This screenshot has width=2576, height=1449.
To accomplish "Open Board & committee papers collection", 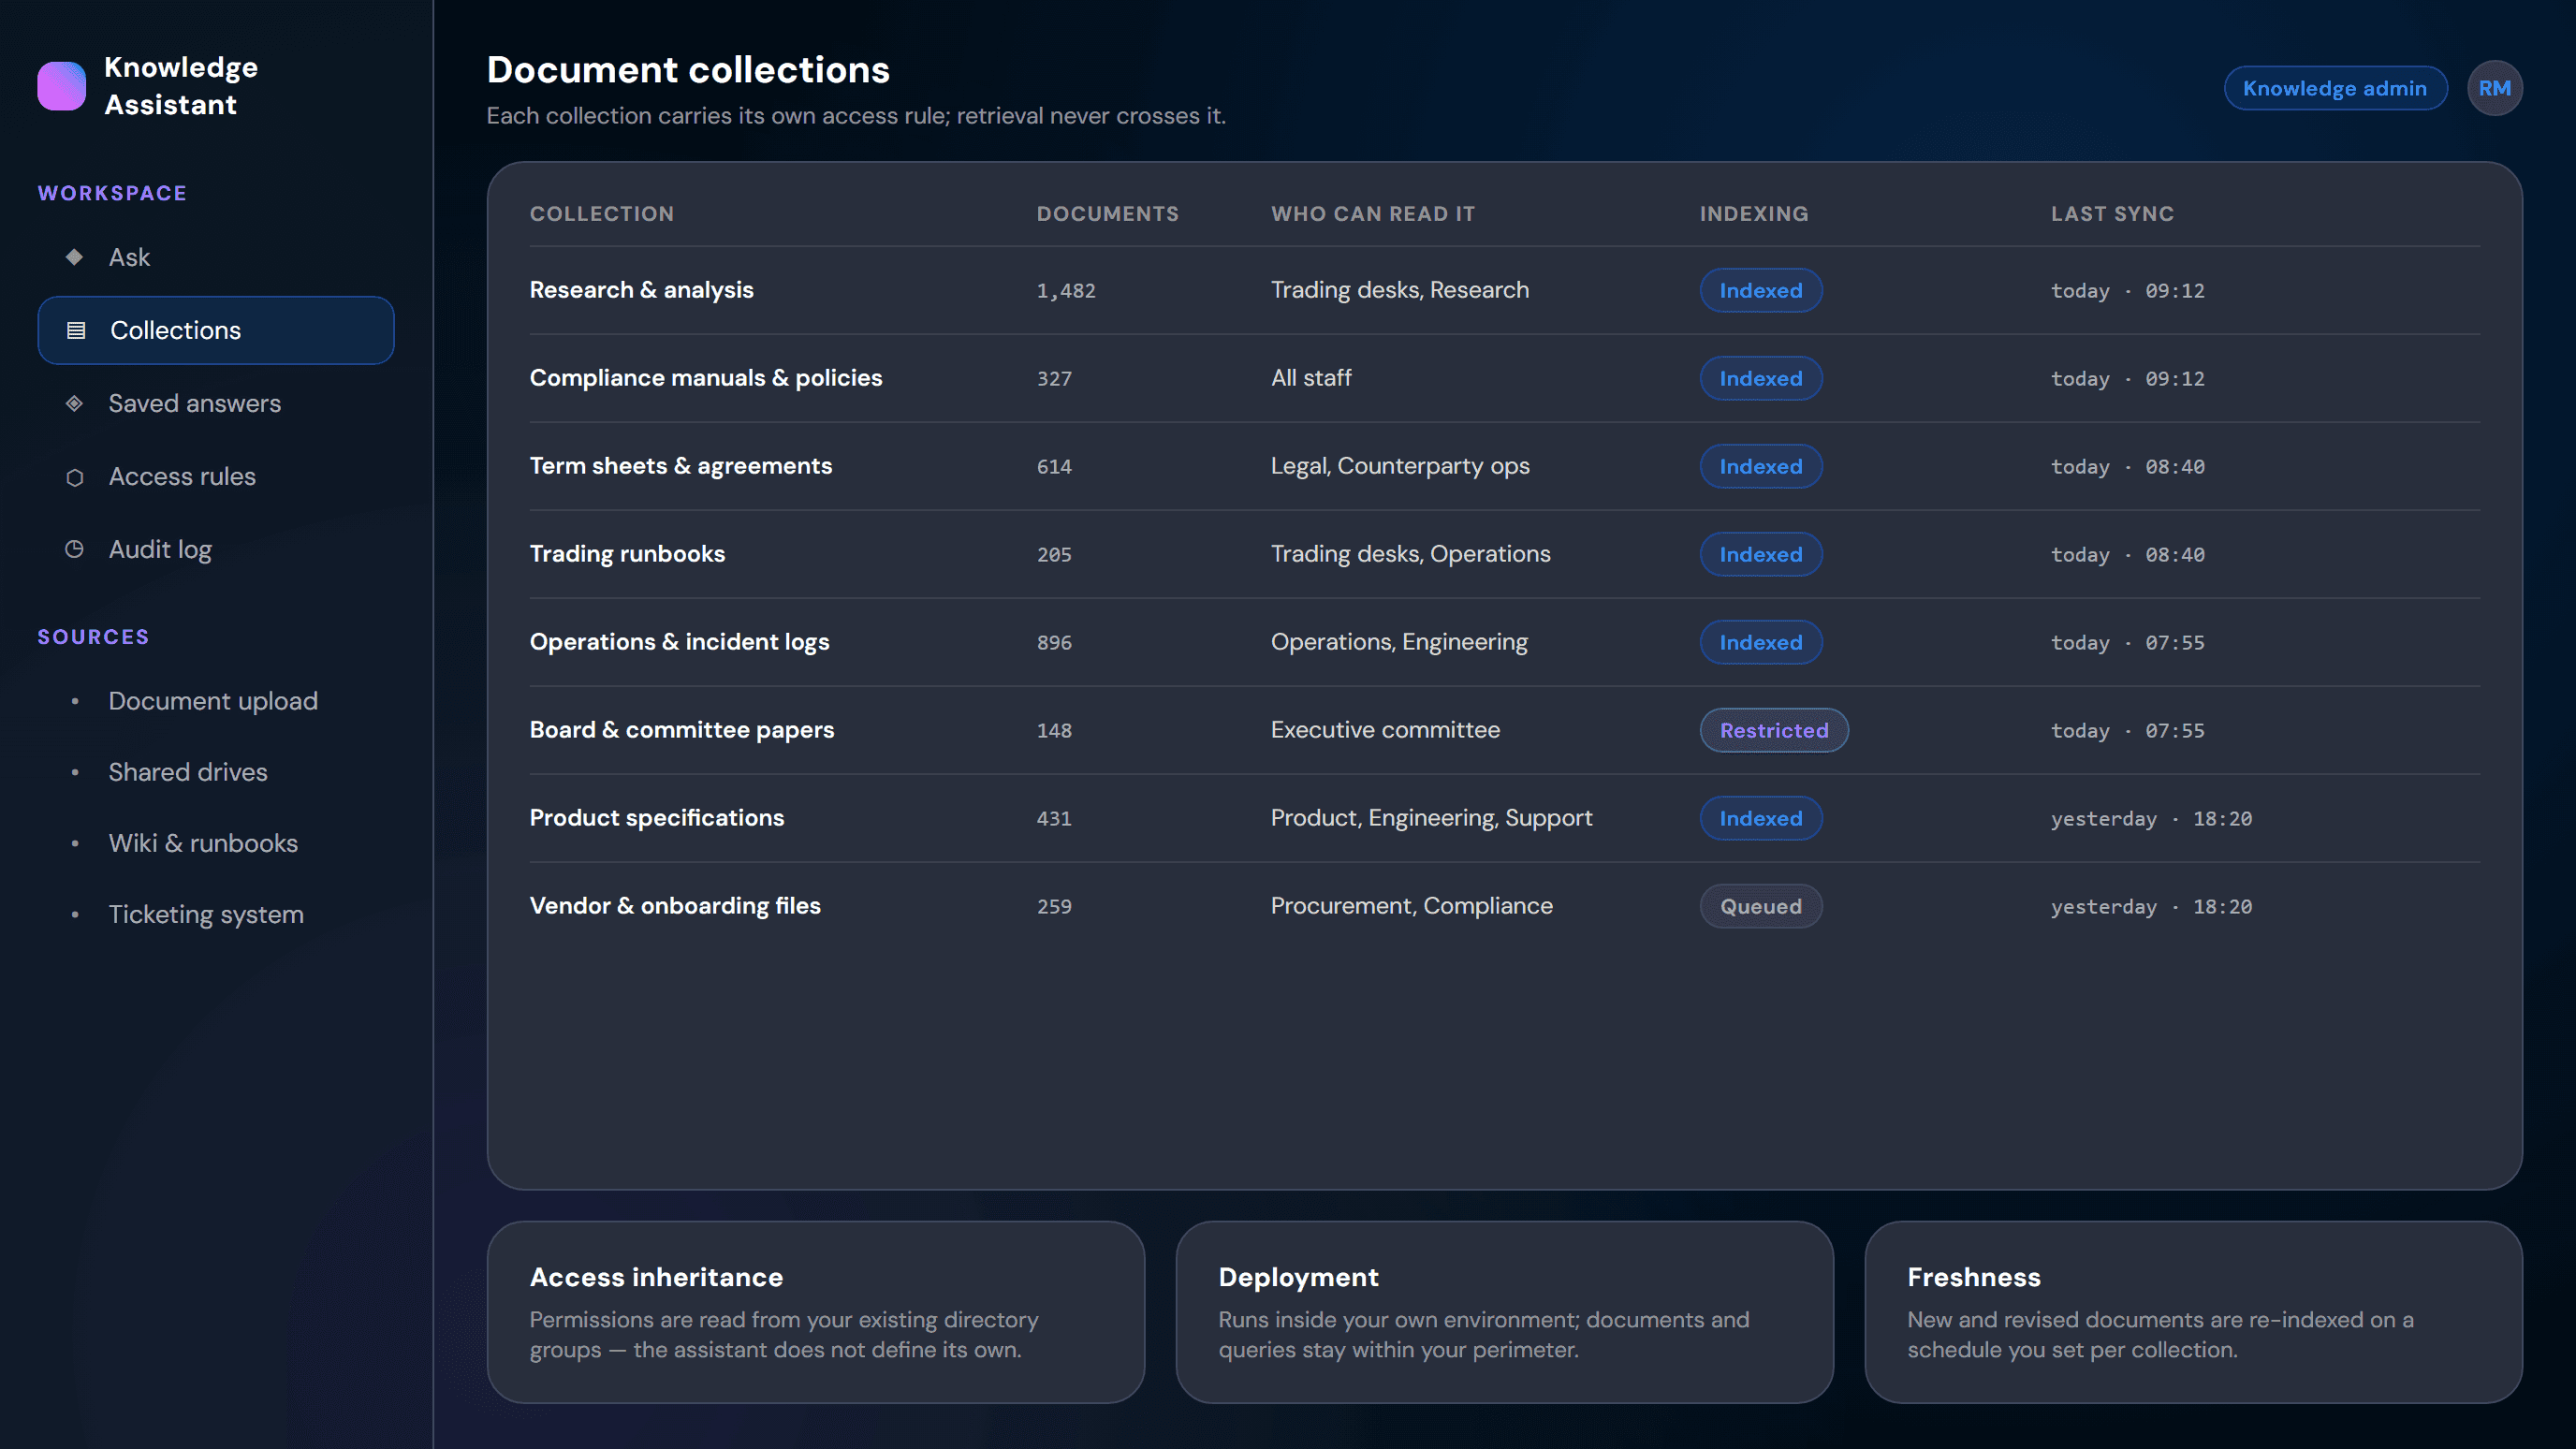I will (681, 730).
